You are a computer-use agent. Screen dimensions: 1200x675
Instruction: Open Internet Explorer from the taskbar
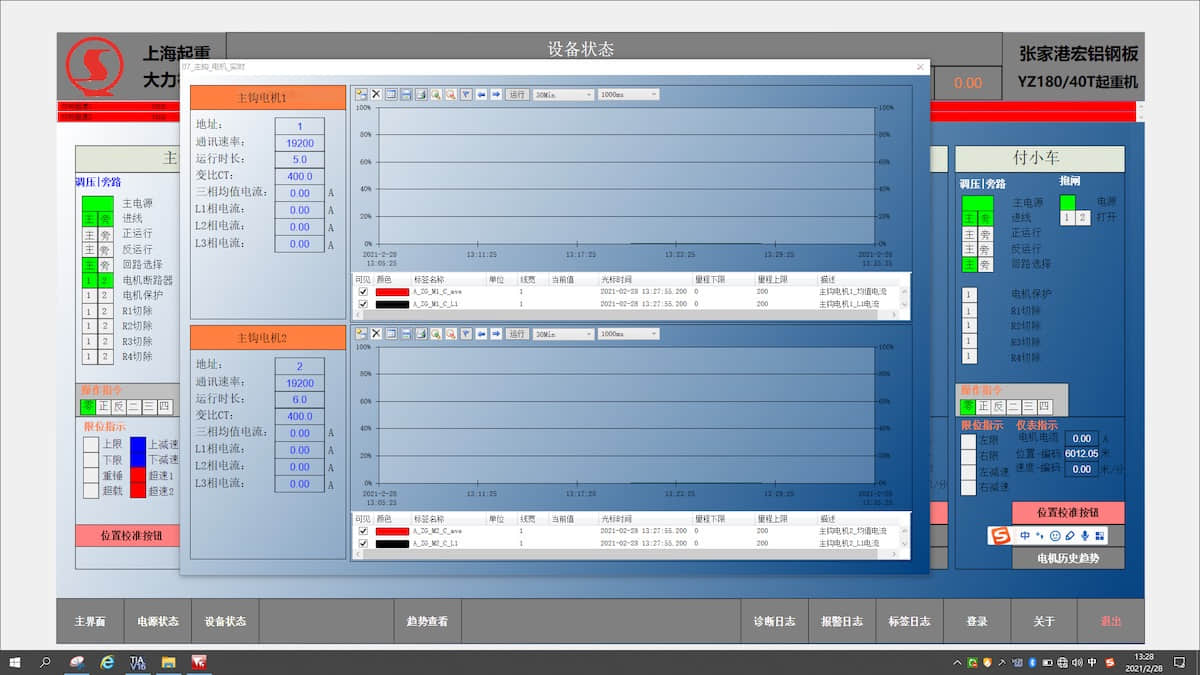coord(107,662)
